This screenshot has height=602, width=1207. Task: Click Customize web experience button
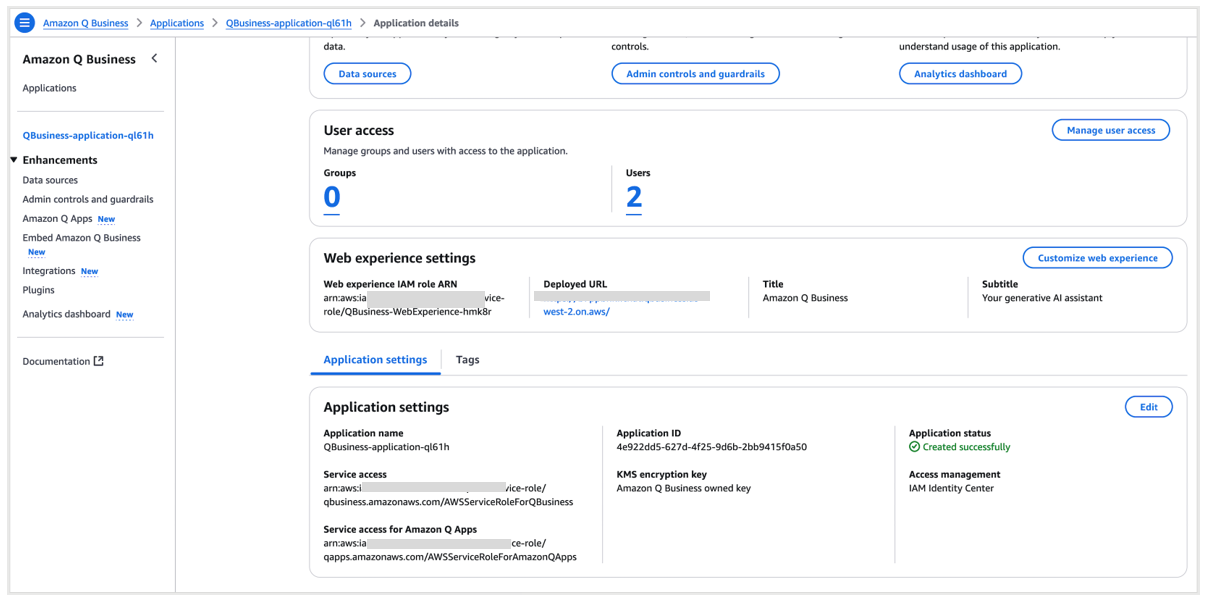pos(1097,258)
